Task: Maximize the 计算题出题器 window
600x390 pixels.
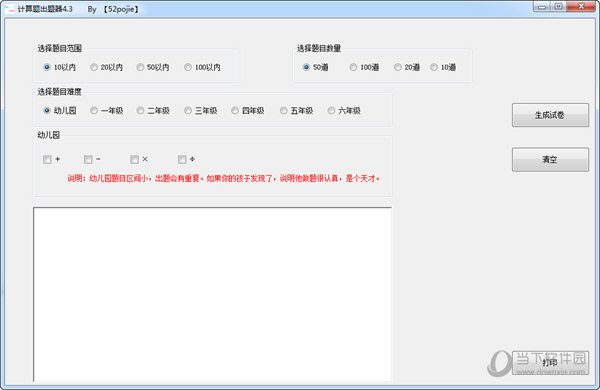Action: pyautogui.click(x=558, y=7)
